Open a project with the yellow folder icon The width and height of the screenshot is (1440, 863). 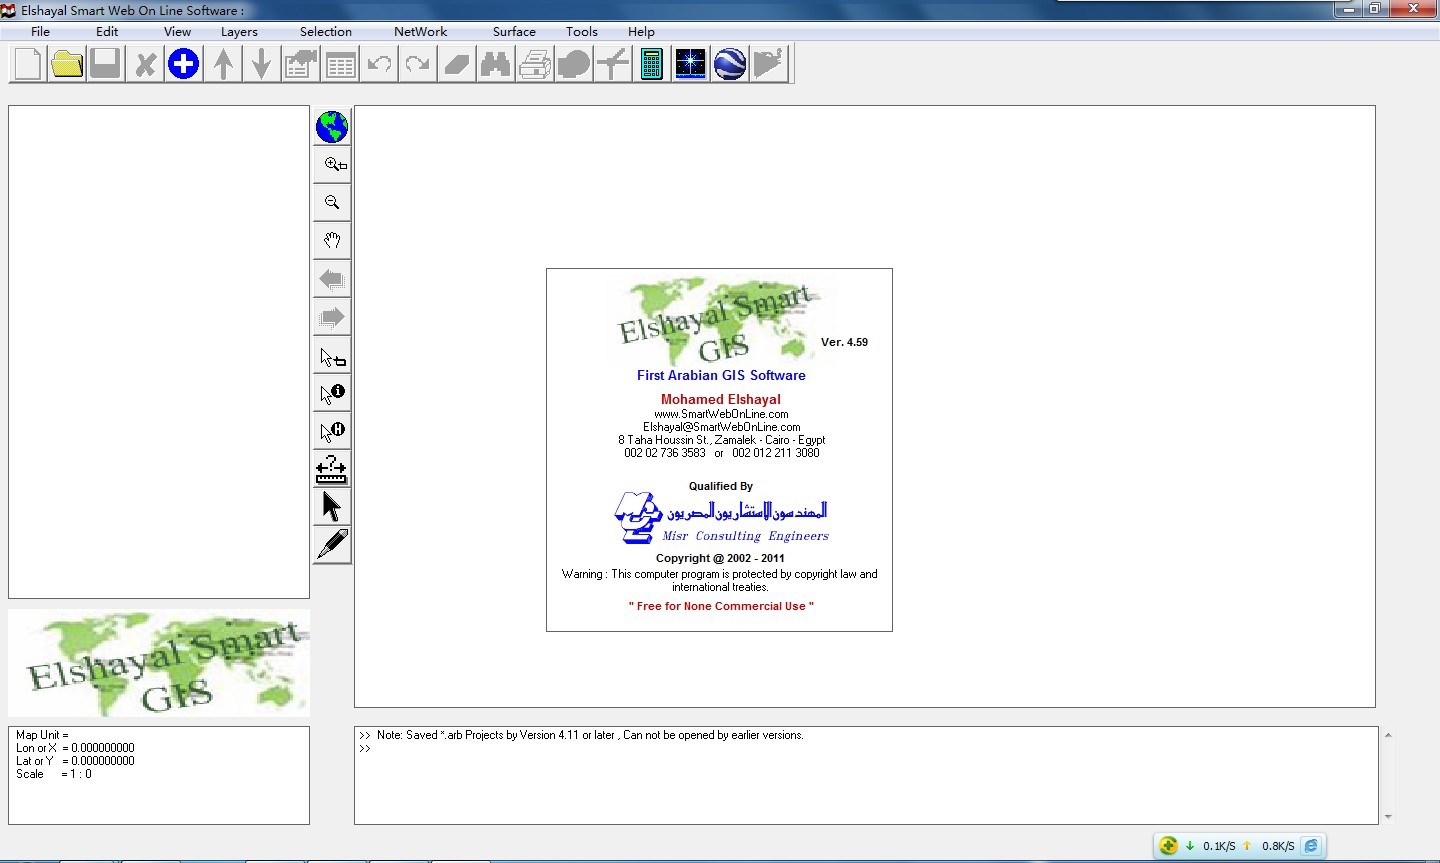pos(67,65)
